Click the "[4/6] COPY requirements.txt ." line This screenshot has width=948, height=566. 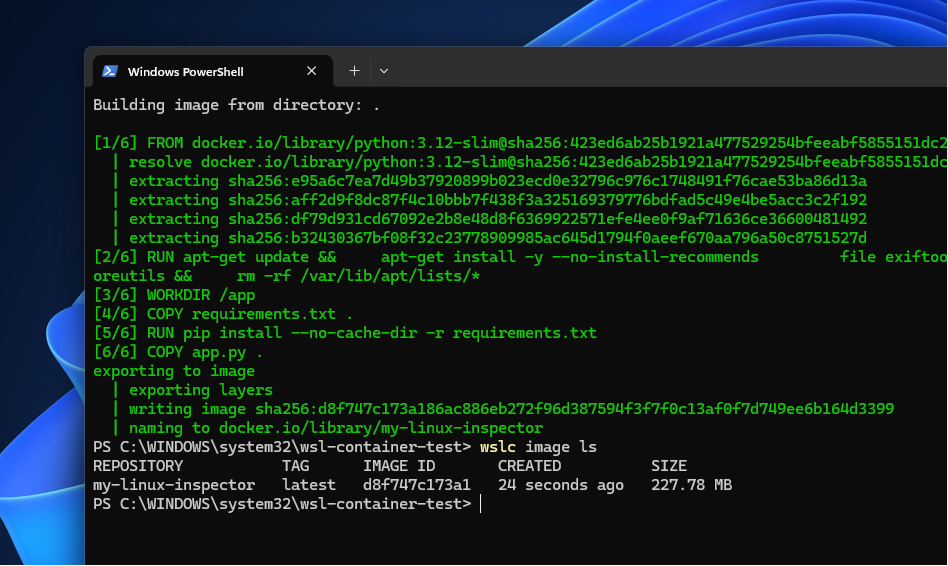tap(223, 314)
